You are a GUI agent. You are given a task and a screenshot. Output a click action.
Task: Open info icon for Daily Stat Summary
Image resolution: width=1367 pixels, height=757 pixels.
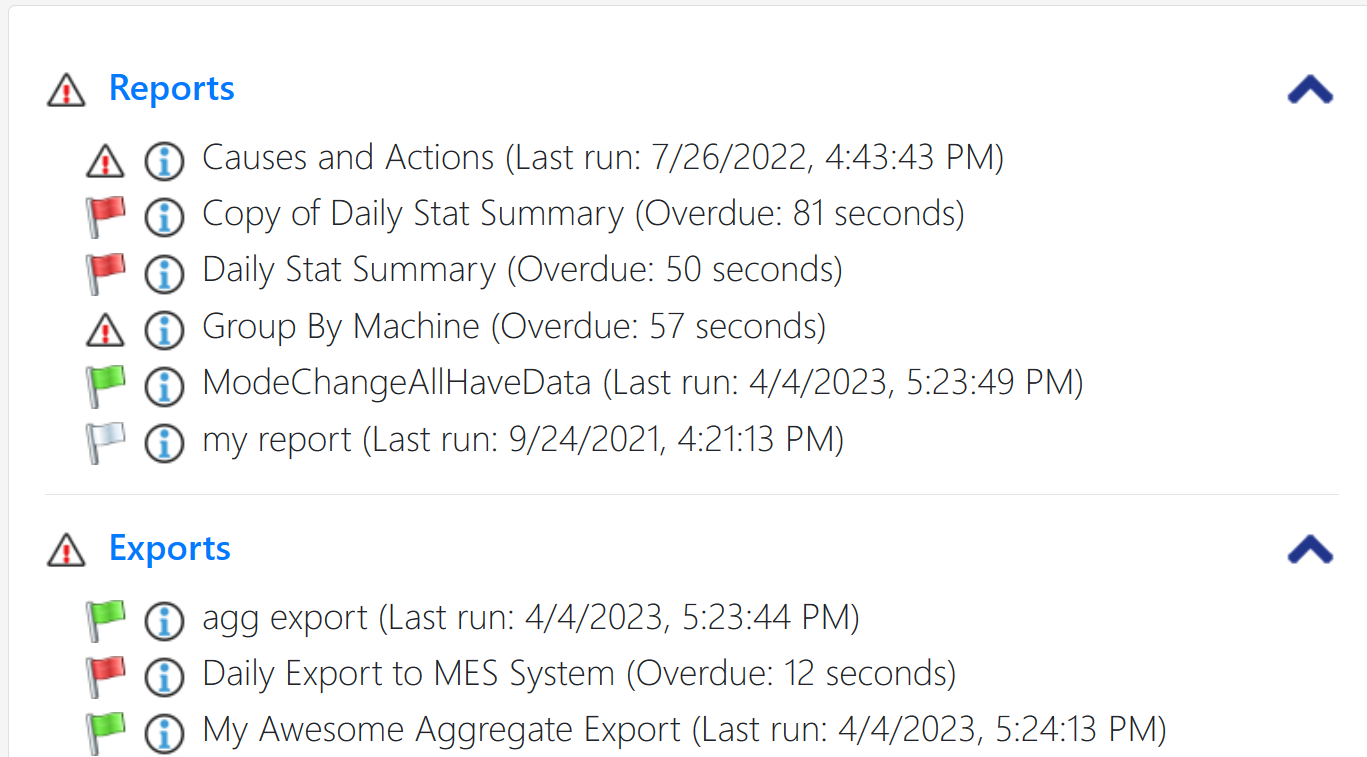164,272
